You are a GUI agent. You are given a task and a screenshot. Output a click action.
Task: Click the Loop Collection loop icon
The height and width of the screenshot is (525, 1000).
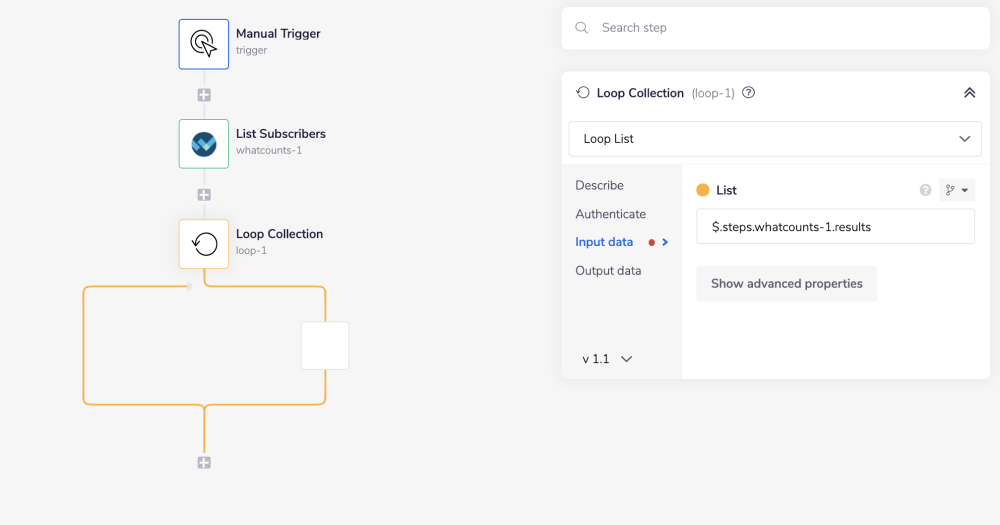[204, 244]
